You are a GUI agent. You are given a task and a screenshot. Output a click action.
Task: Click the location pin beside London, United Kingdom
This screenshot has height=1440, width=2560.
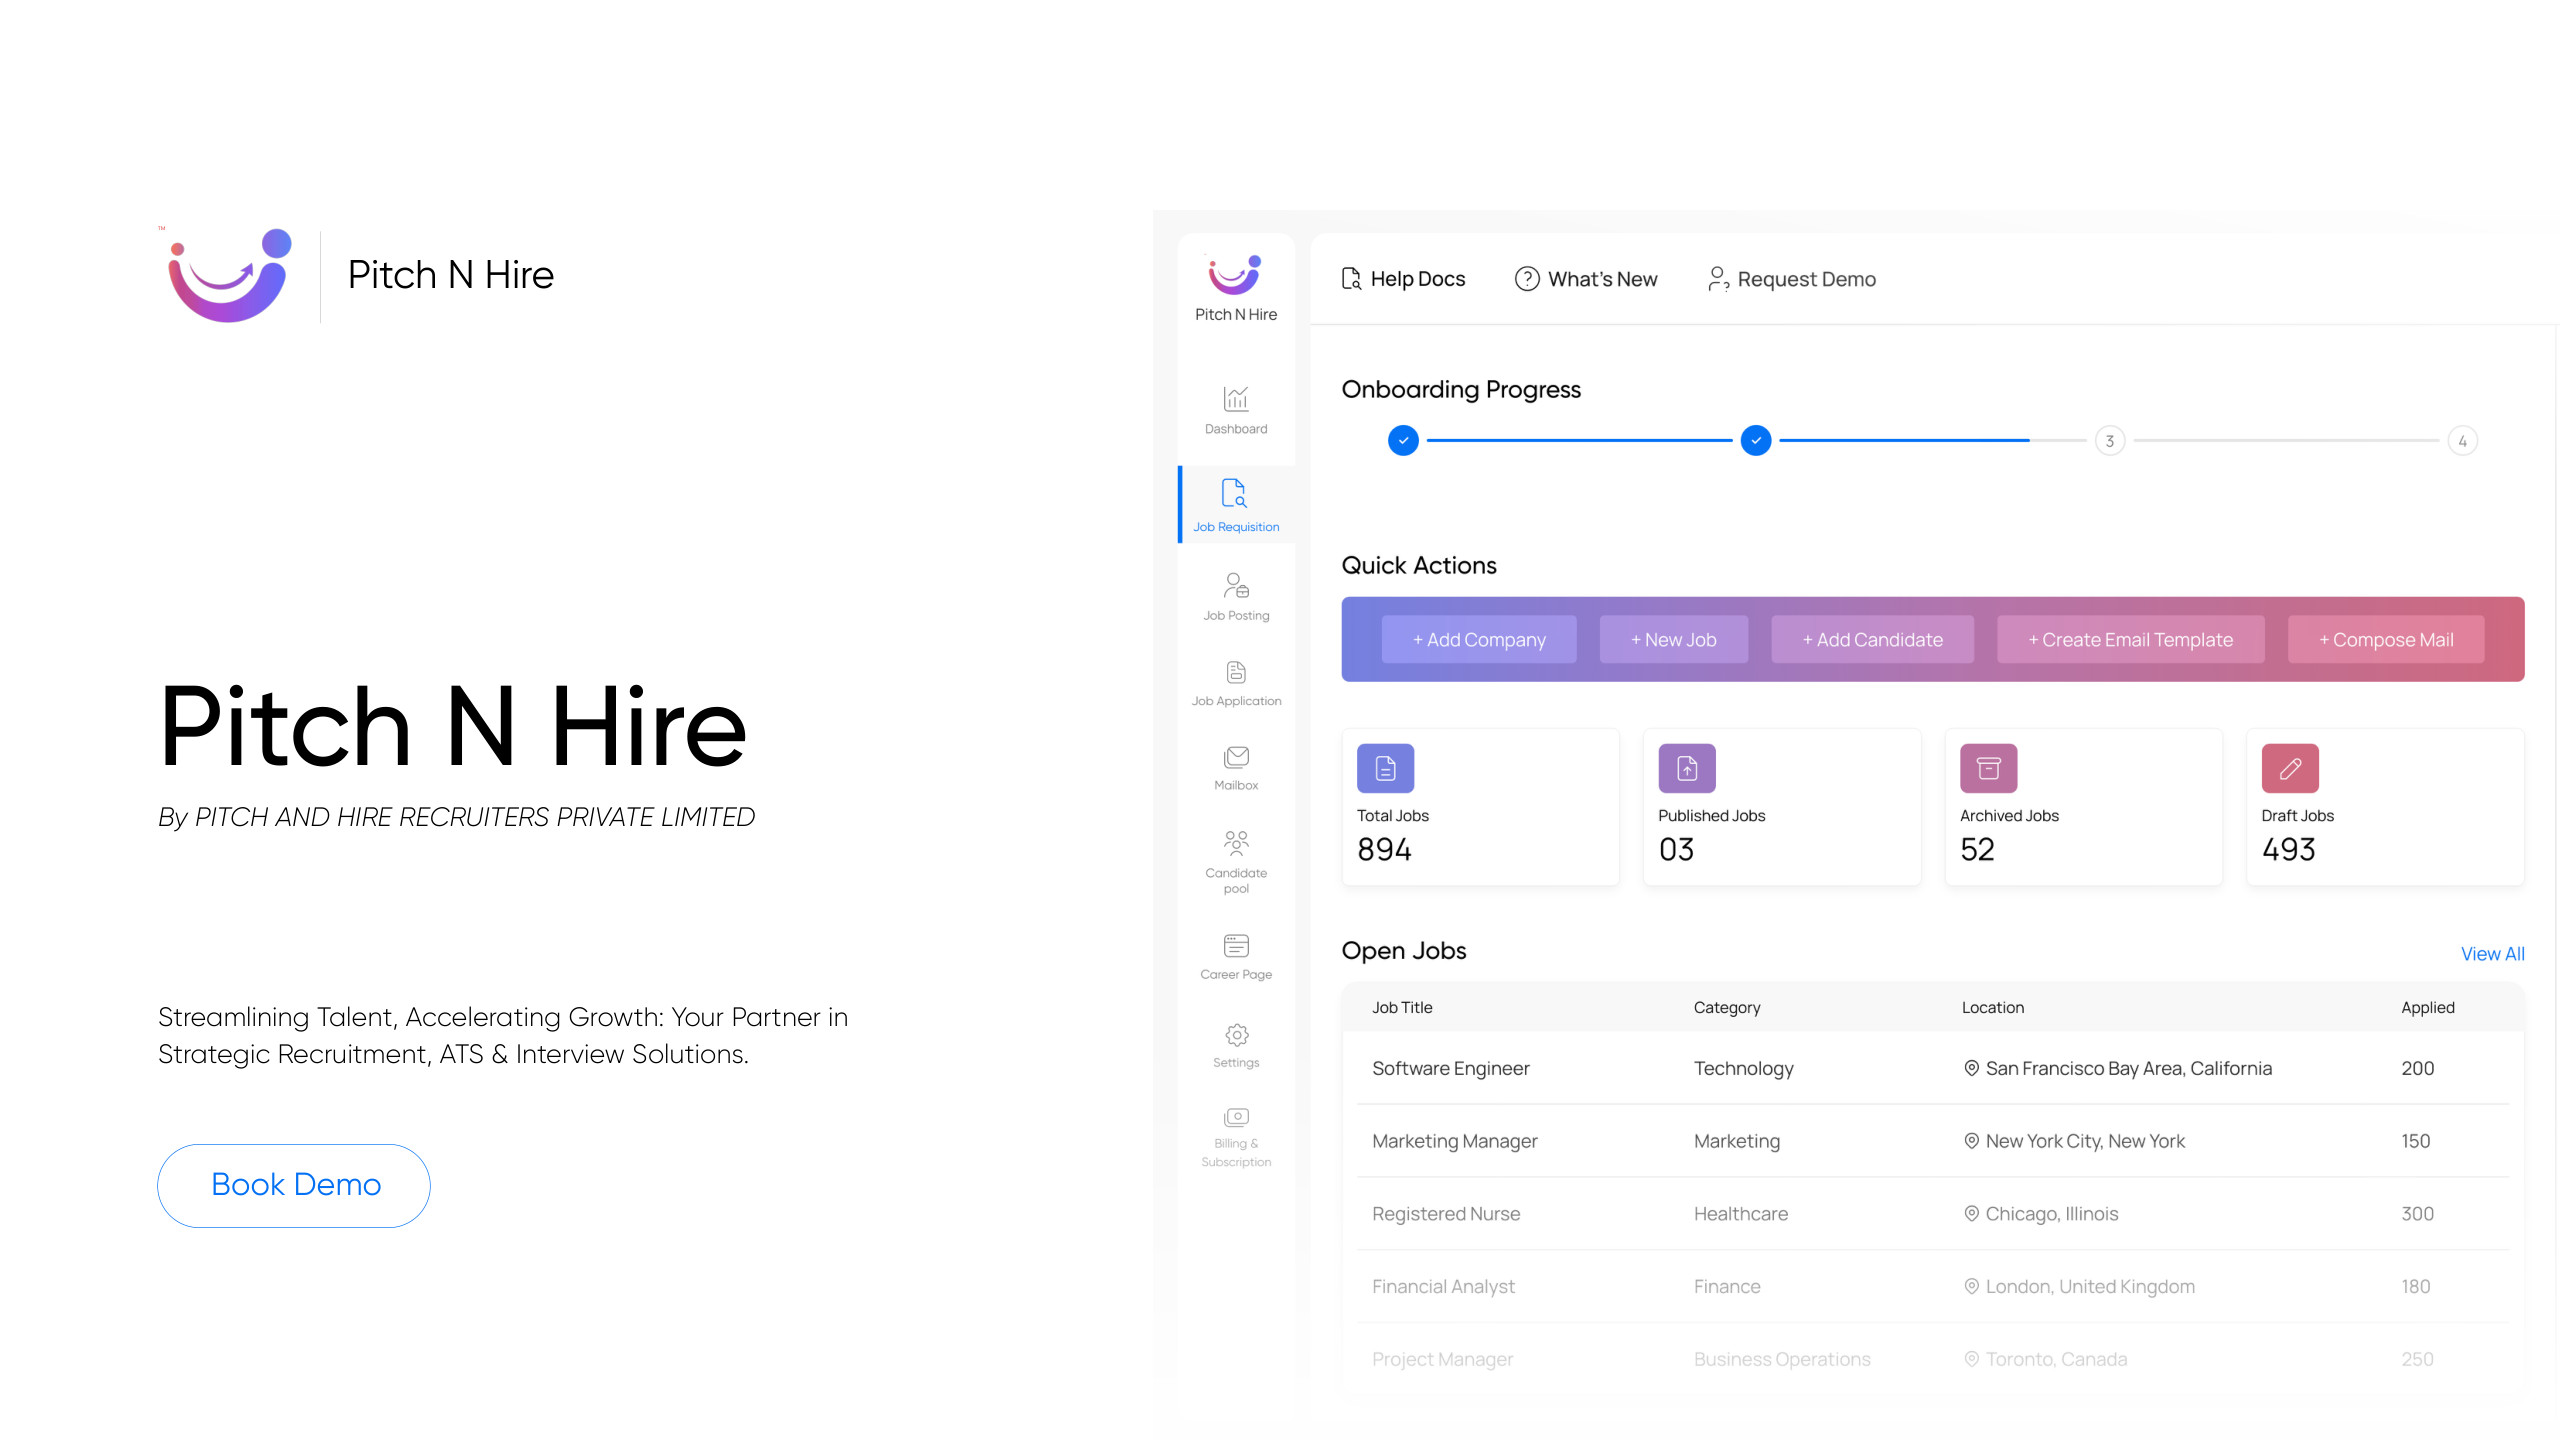[x=1971, y=1287]
